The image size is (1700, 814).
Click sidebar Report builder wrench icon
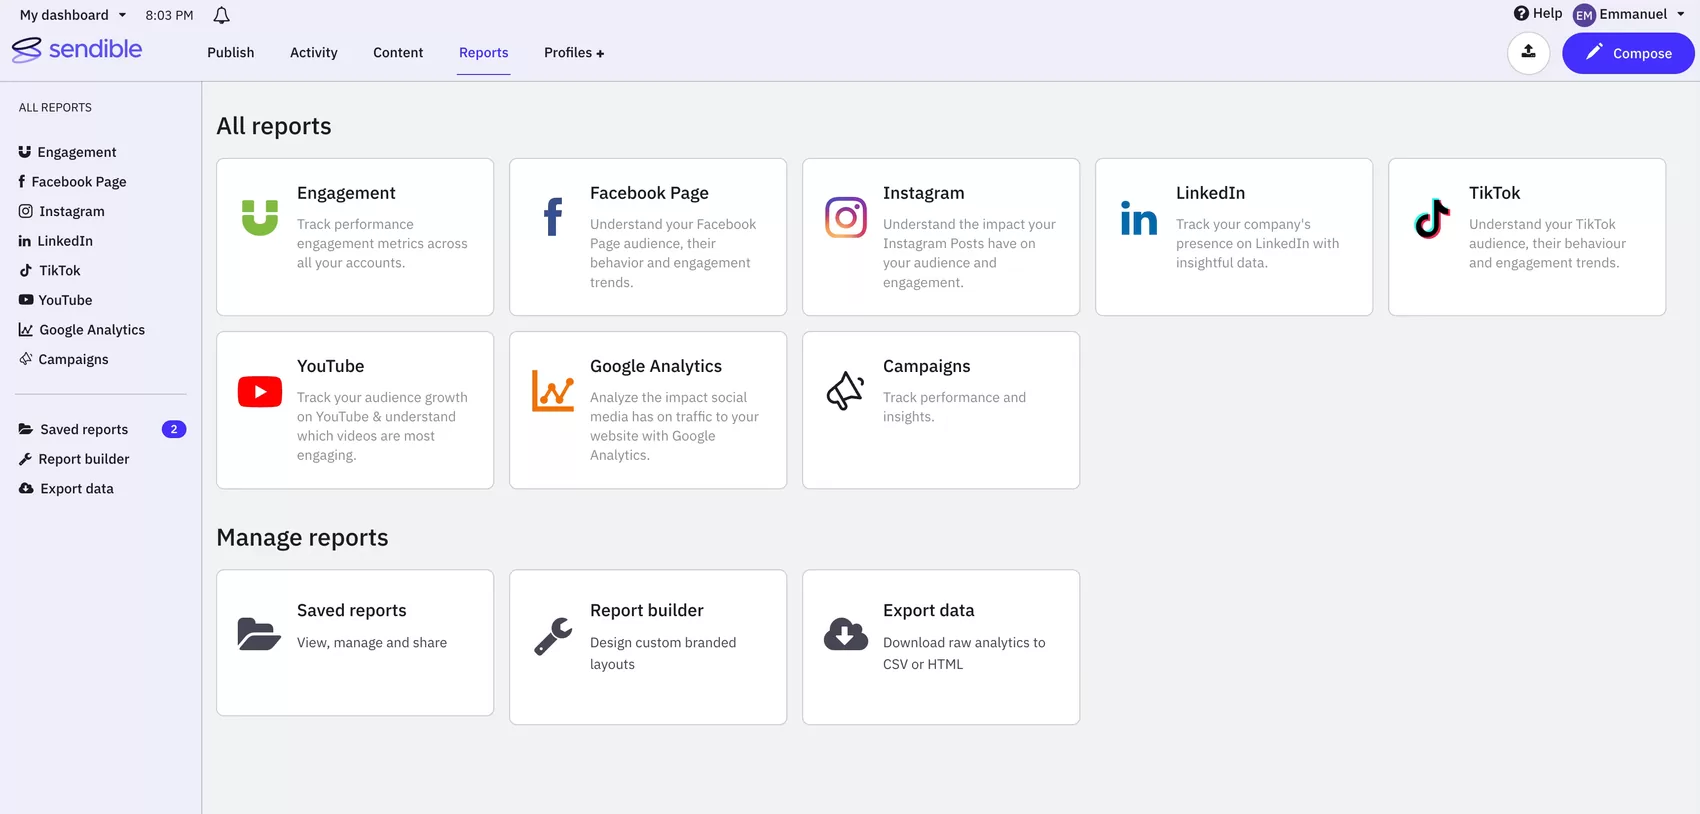point(26,459)
